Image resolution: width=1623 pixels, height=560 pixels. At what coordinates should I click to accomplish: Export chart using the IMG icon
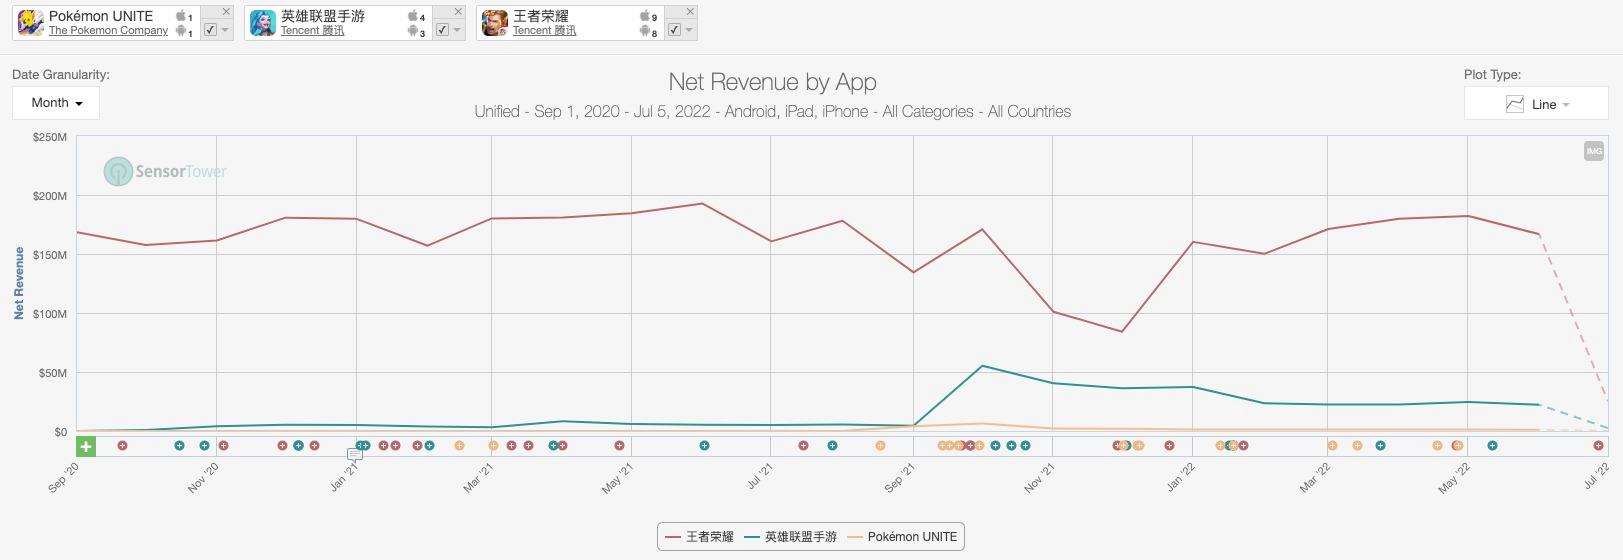(x=1594, y=151)
